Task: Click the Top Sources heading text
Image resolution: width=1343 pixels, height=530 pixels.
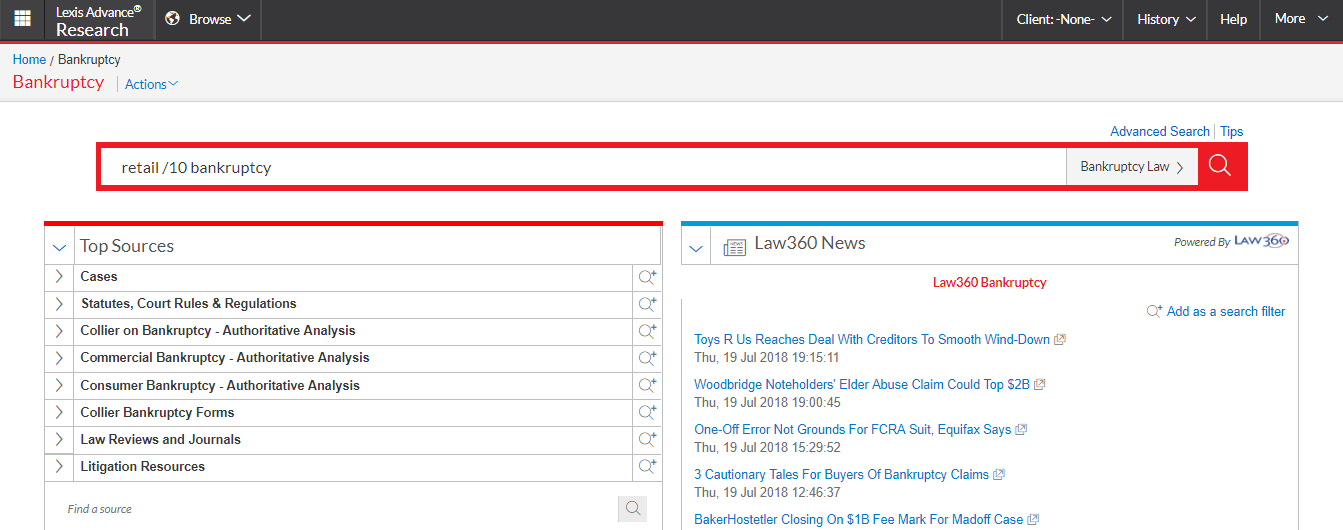Action: pyautogui.click(x=127, y=246)
